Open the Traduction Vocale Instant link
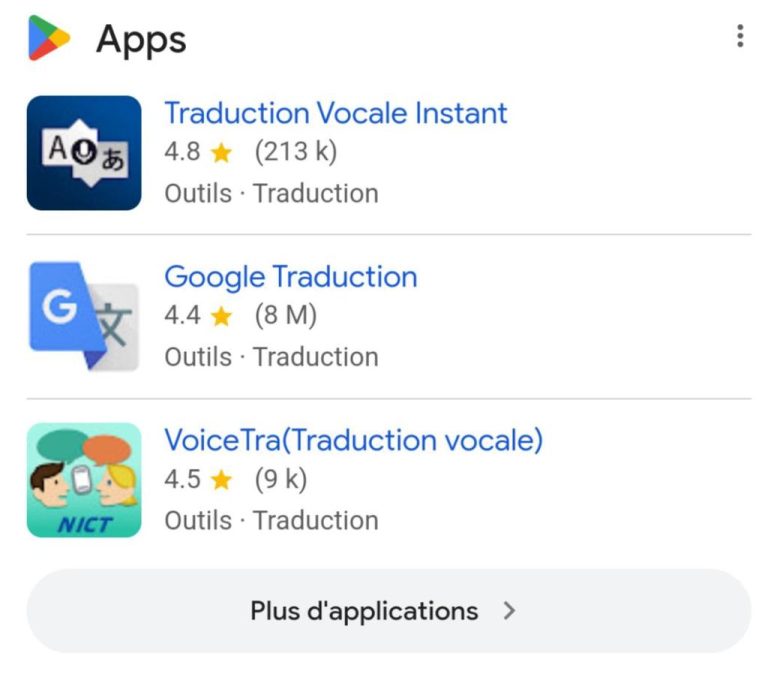Screen dimensions: 768x677 click(x=336, y=113)
